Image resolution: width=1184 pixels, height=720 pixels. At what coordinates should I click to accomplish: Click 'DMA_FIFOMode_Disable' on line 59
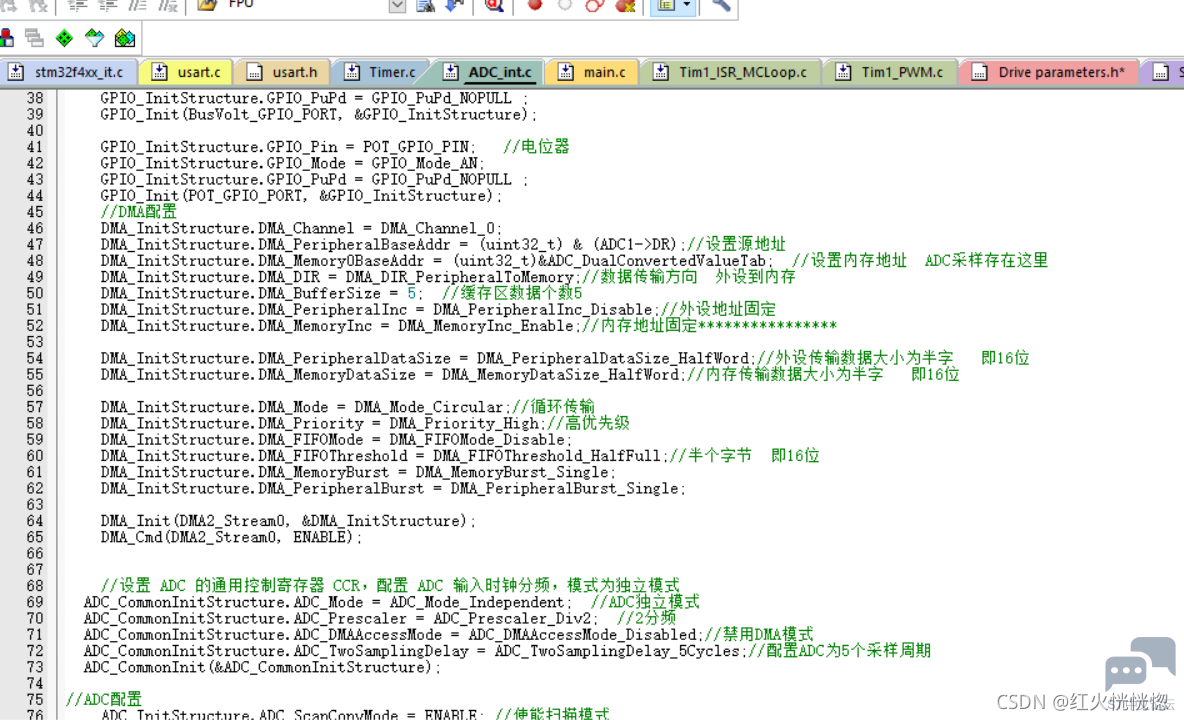coord(477,440)
